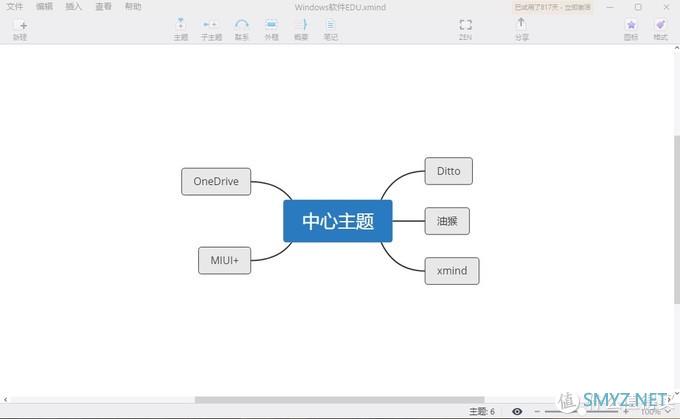Expand the 100% zoom dropdown

pos(668,411)
